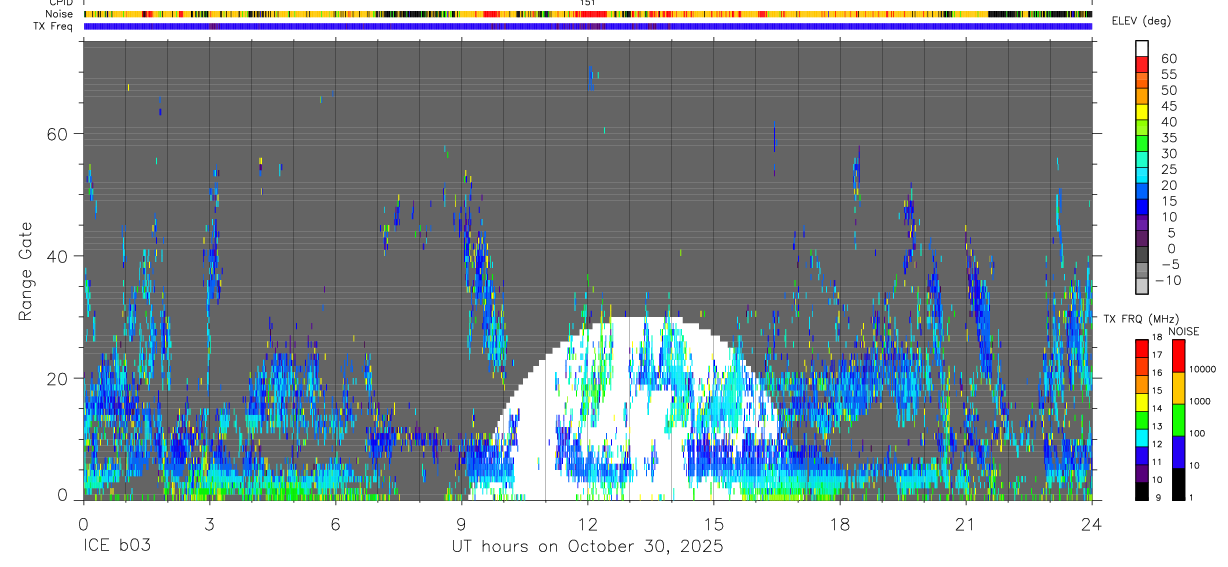
Task: Click NOISE legend value '1'
Action: click(x=1191, y=497)
